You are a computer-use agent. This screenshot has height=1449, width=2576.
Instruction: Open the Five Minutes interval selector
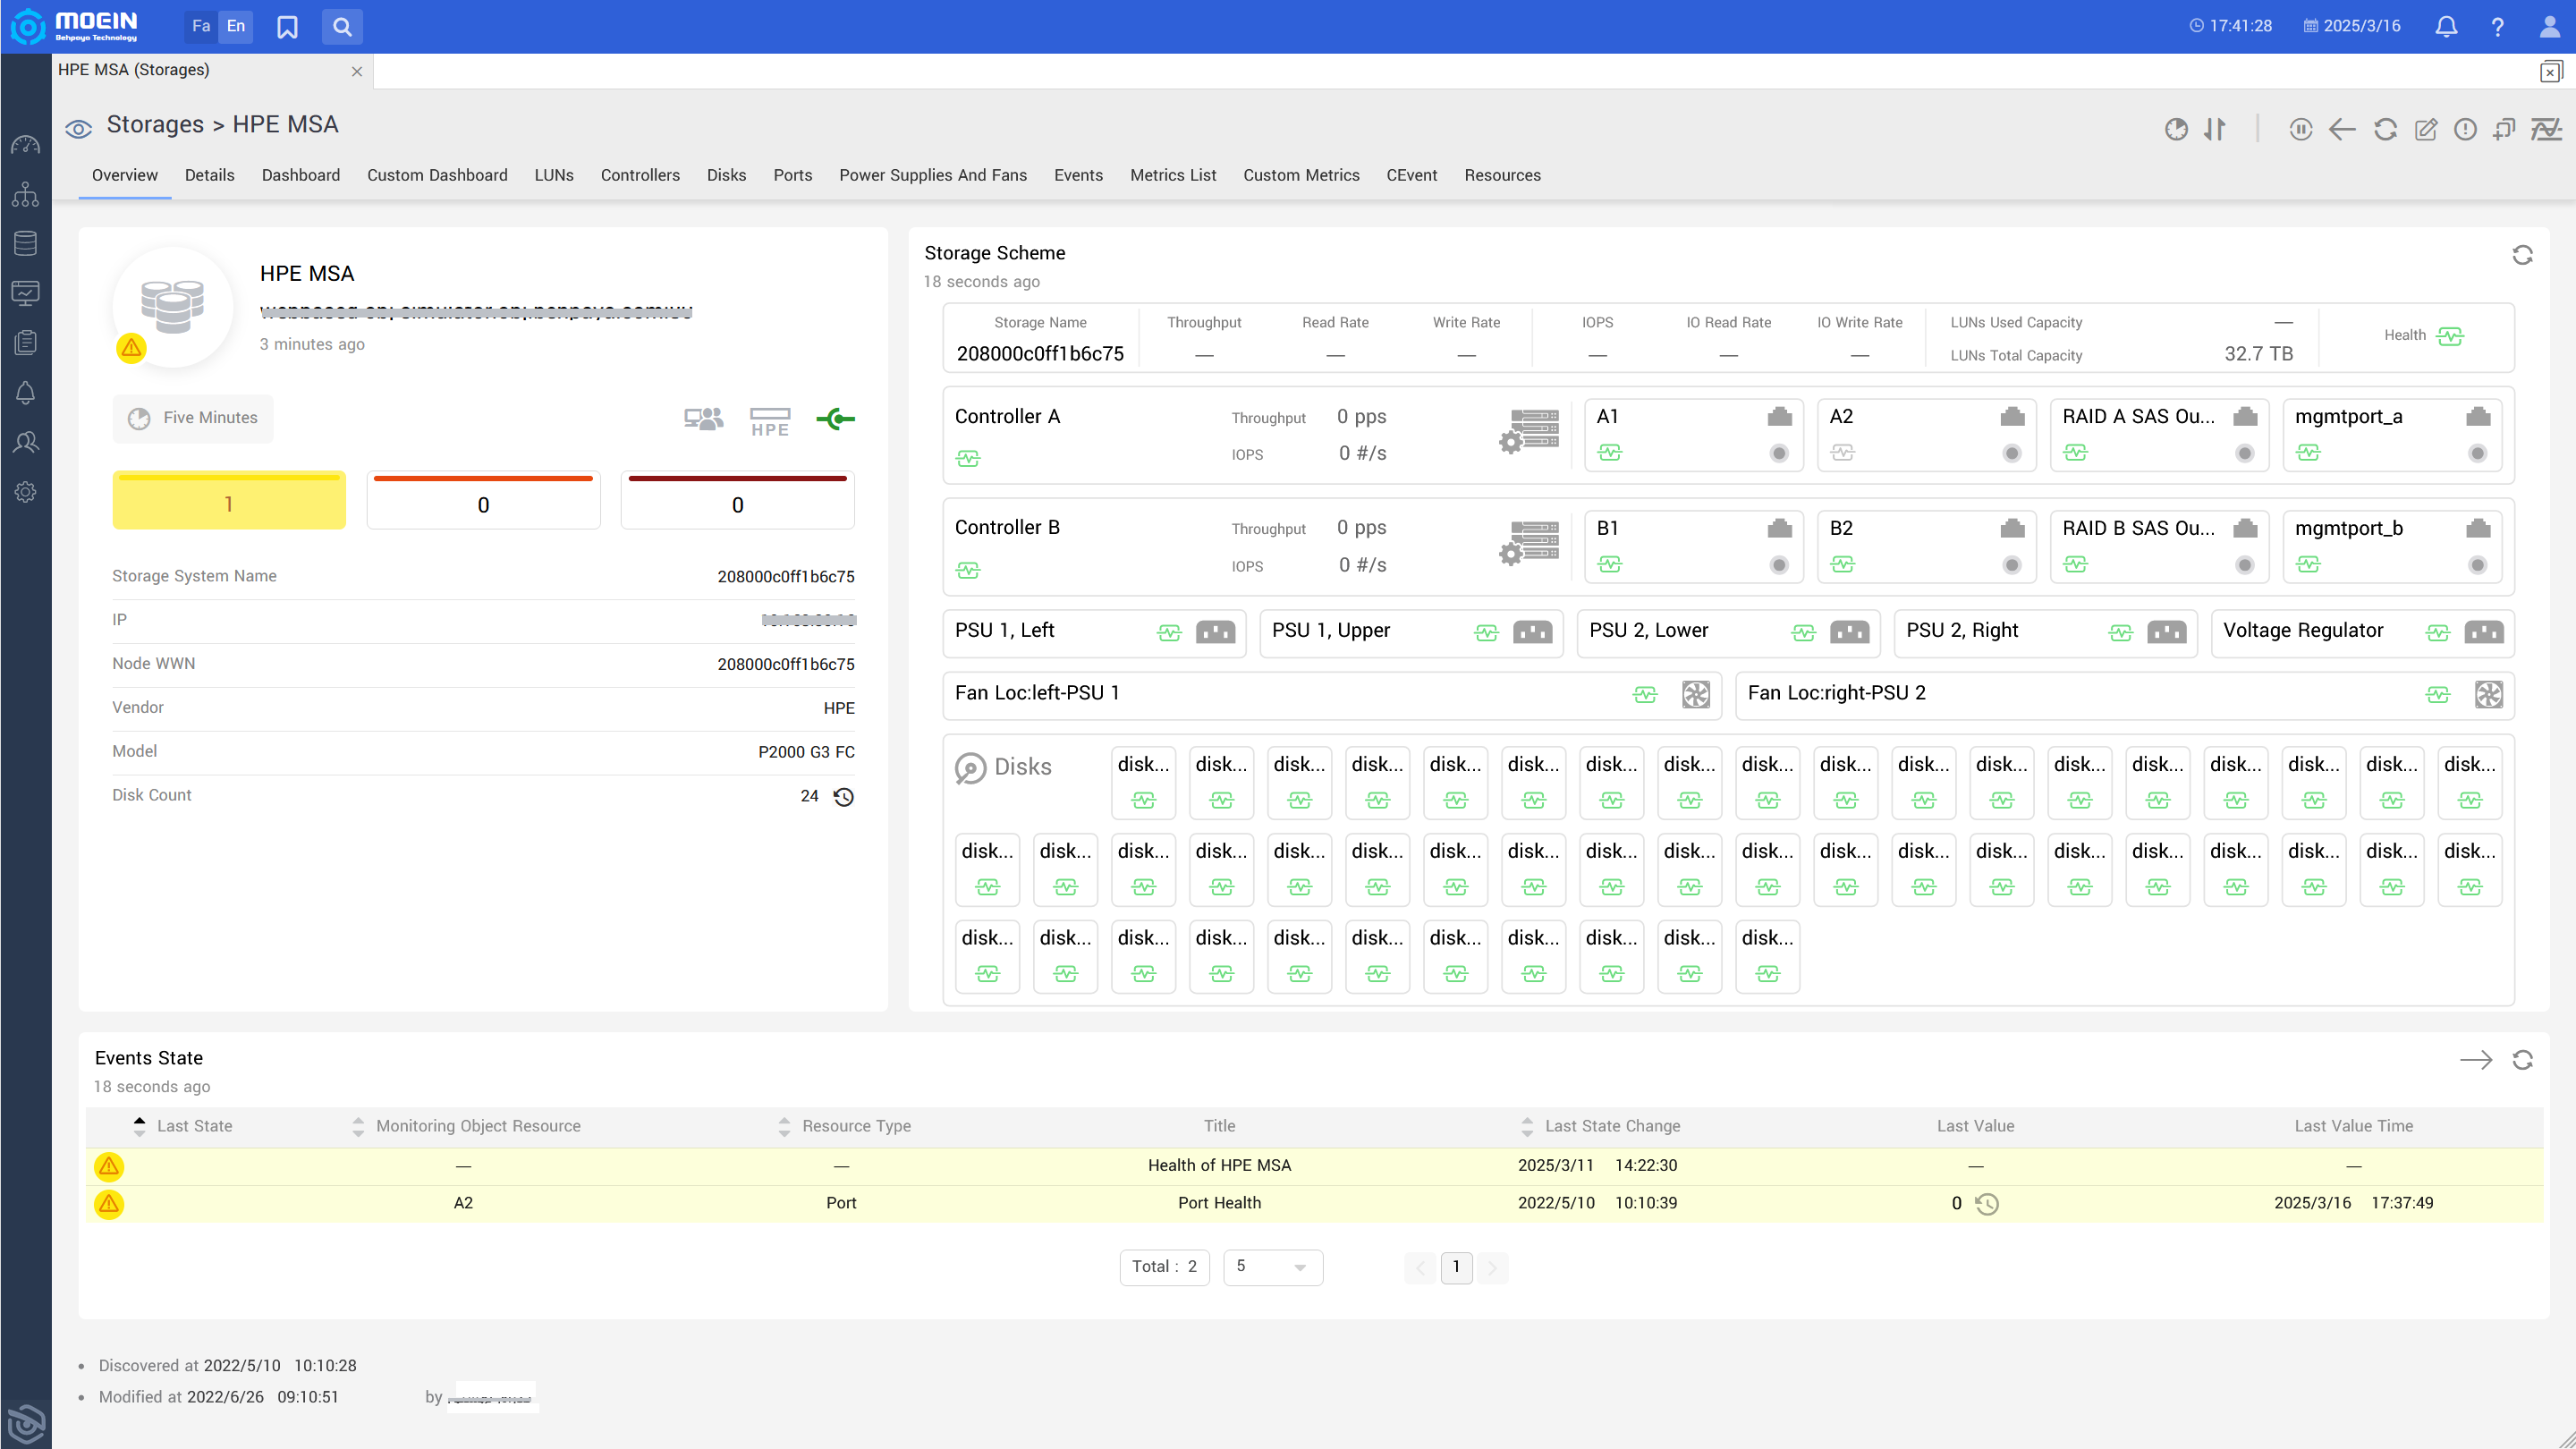coord(193,418)
